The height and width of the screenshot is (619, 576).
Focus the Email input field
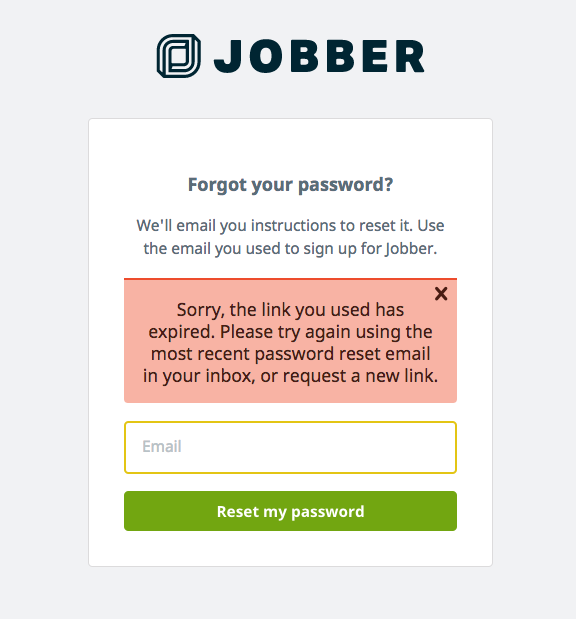coord(290,447)
